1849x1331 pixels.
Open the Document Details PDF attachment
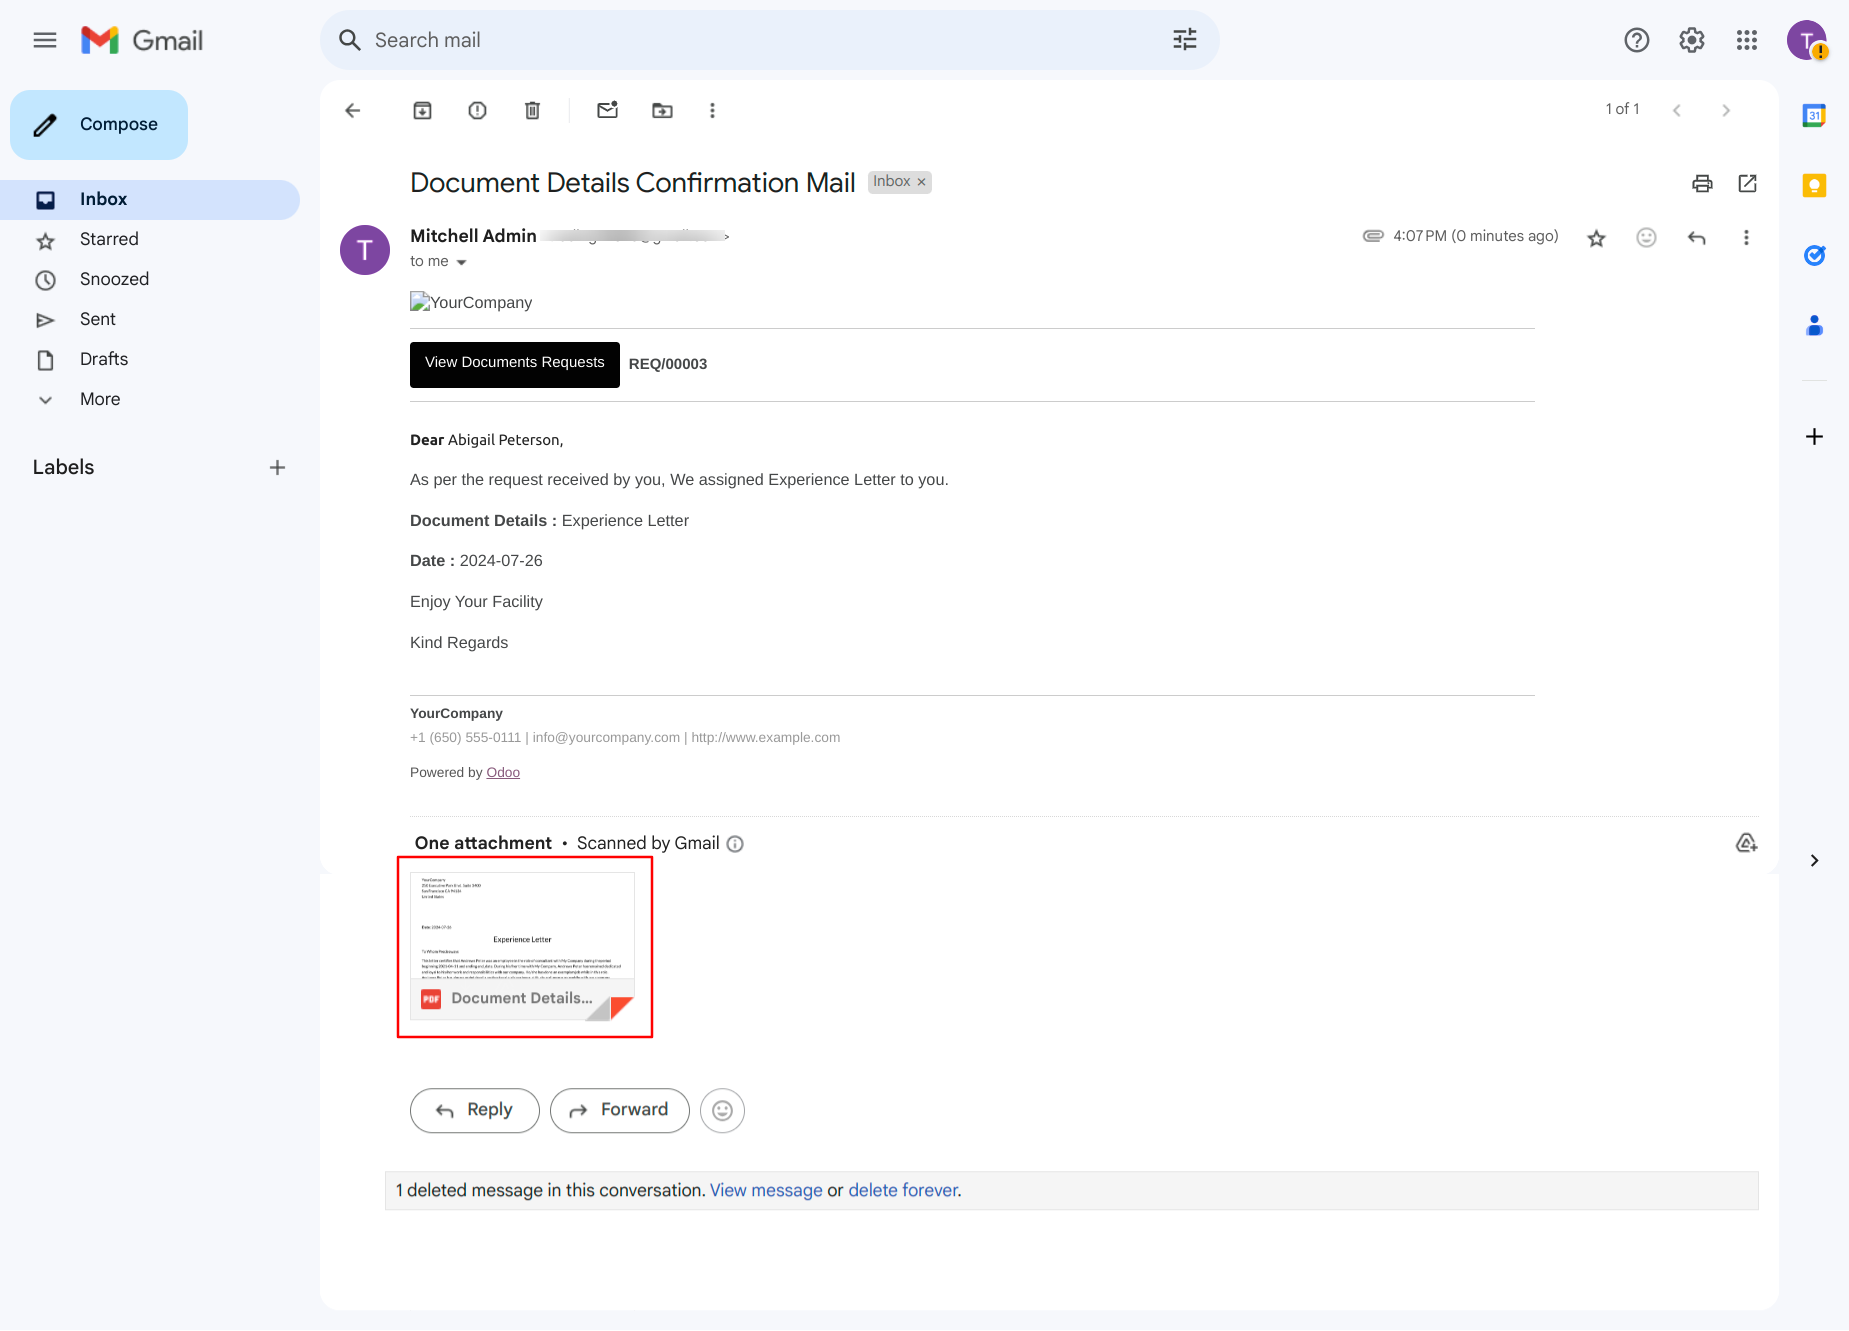tap(523, 946)
